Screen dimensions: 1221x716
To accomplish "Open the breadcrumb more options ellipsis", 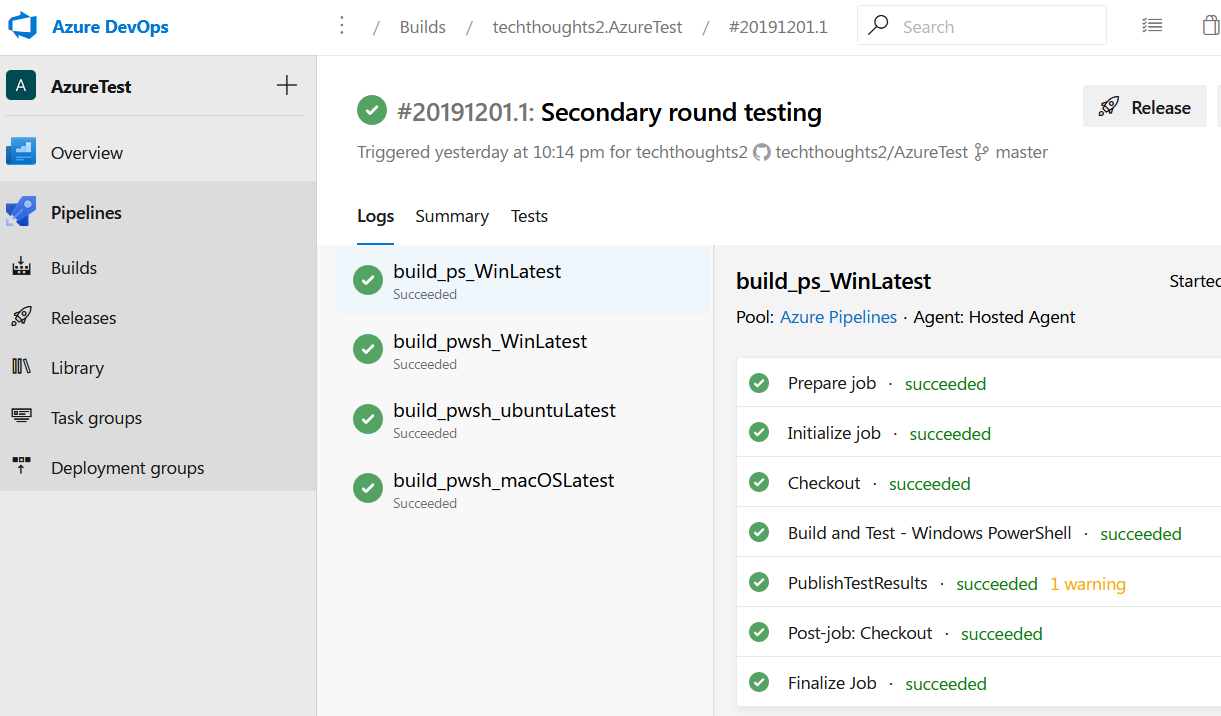I will 342,26.
